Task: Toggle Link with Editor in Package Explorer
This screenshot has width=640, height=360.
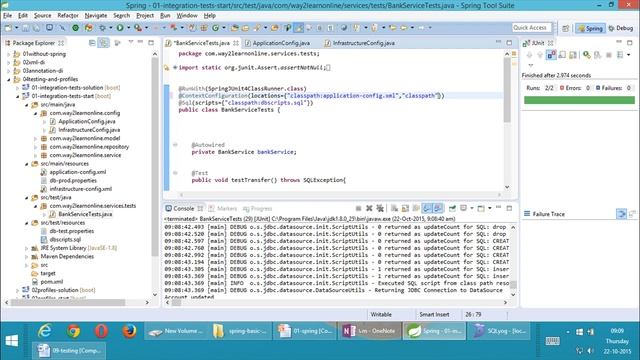Action: (x=103, y=43)
